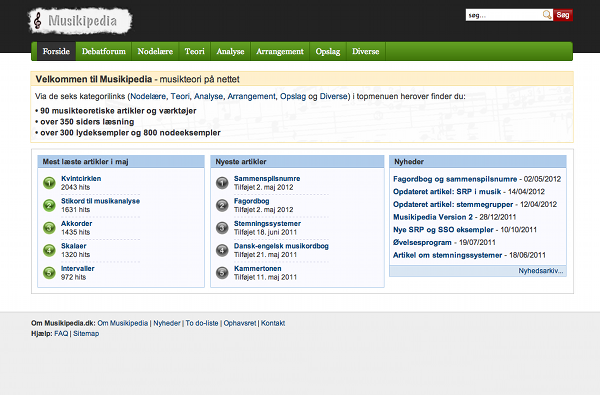This screenshot has width=600, height=395.
Task: Open the Akkorder article
Action: [77, 224]
